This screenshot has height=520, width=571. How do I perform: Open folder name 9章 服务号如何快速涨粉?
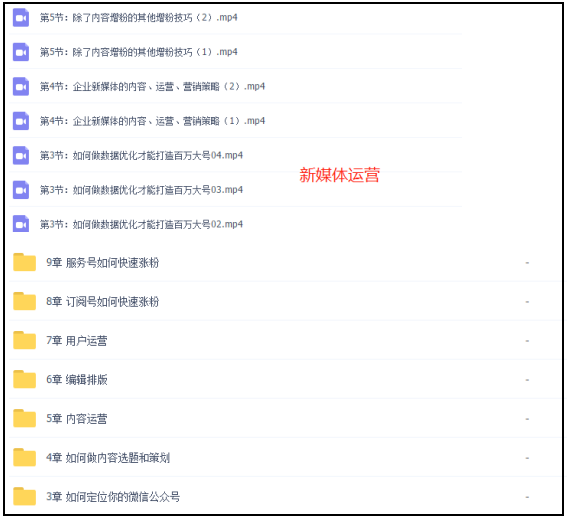click(103, 263)
